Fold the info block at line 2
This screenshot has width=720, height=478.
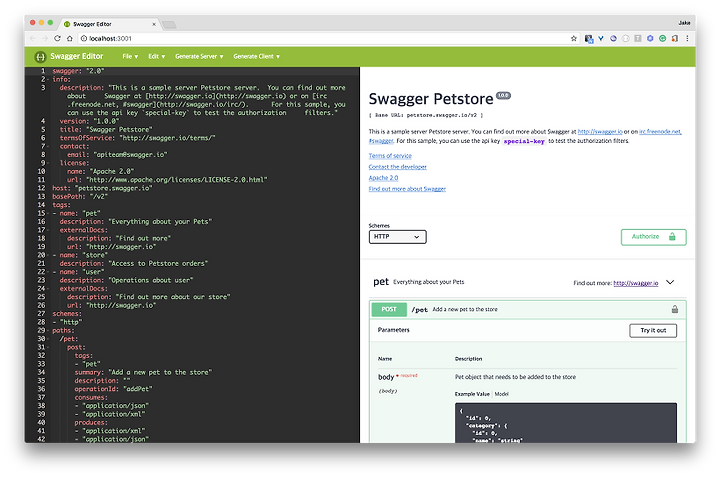48,79
